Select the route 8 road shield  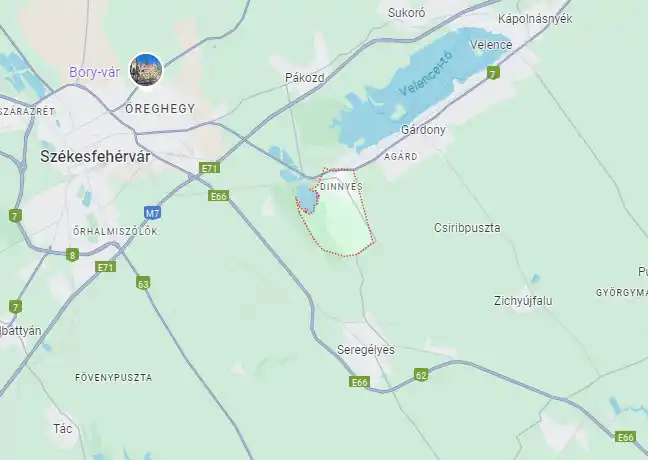point(72,255)
